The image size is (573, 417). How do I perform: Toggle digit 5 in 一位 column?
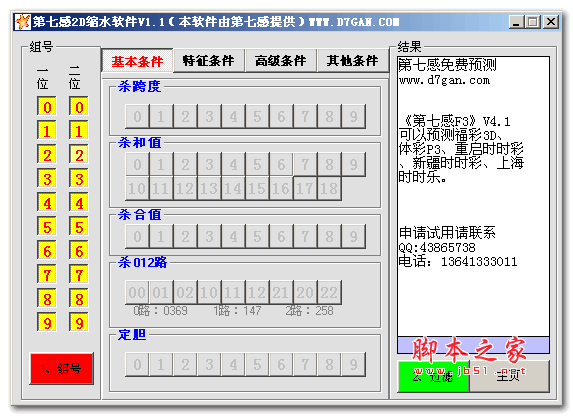click(x=47, y=227)
